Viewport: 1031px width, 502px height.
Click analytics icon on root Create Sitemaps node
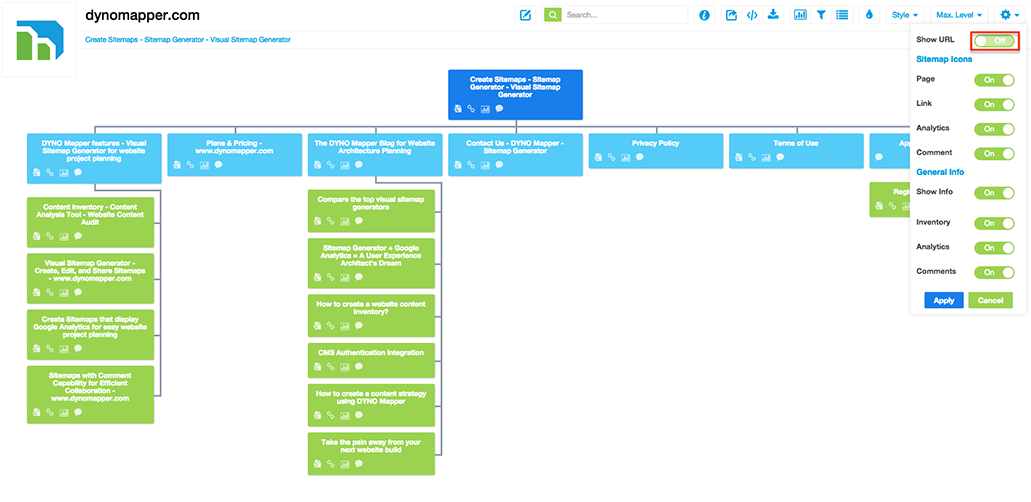coord(485,109)
